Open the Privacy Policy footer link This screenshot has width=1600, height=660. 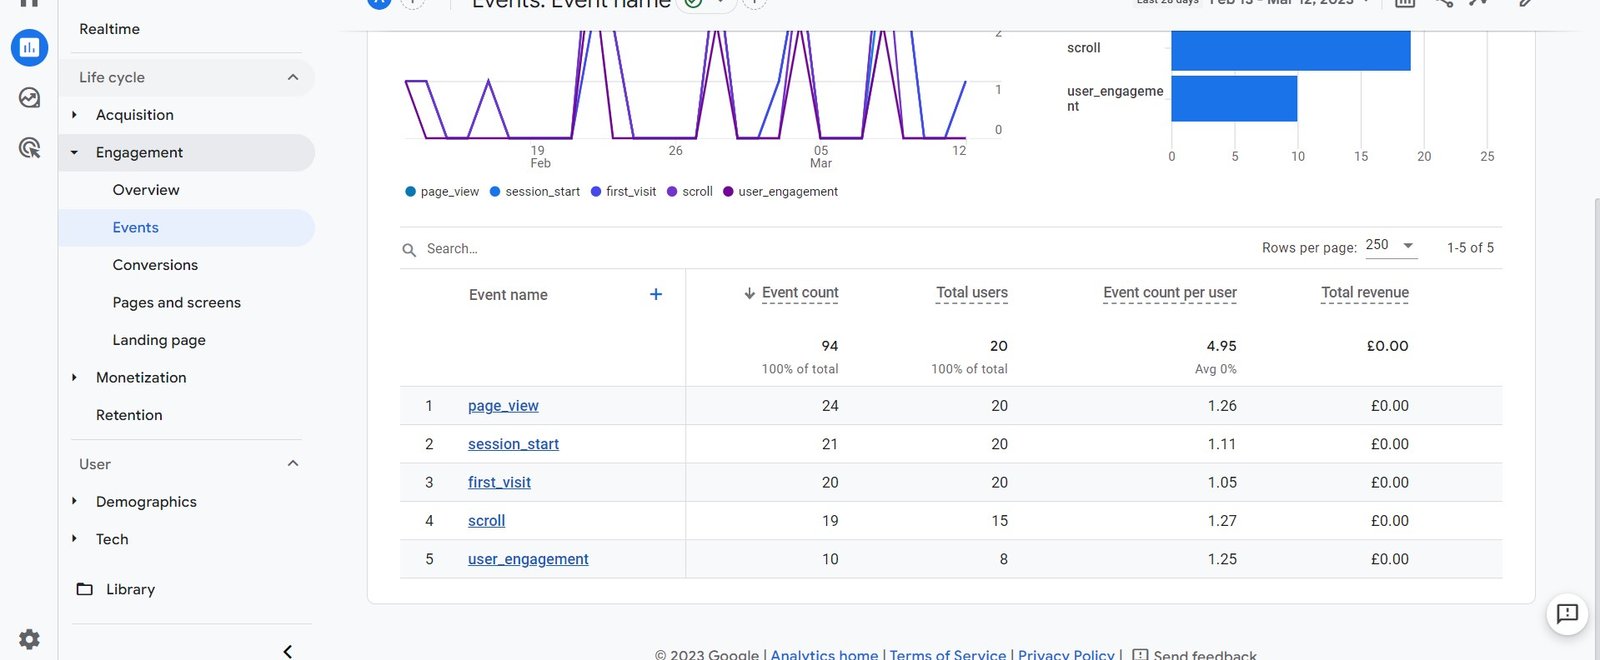[x=1066, y=654]
